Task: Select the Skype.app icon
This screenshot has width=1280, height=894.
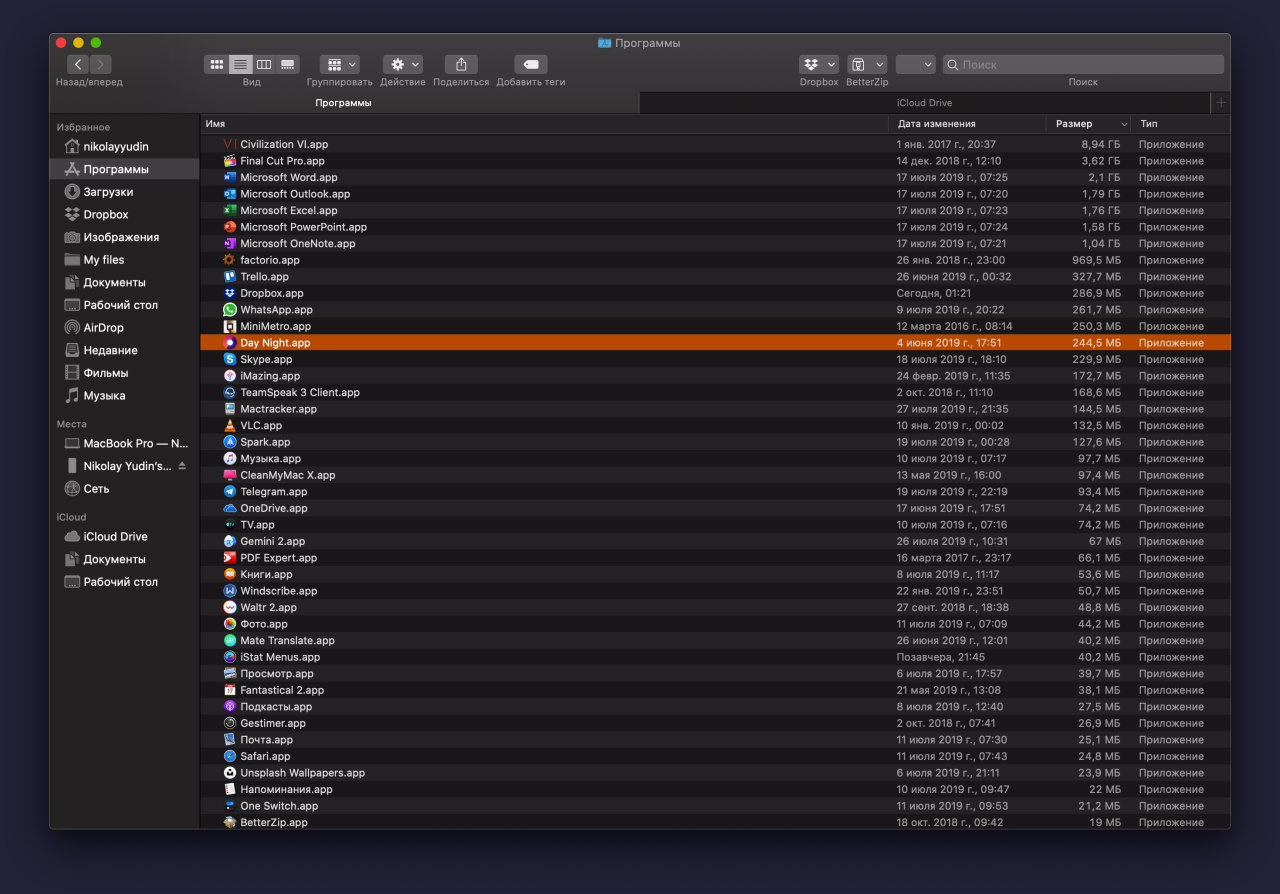Action: click(x=230, y=359)
